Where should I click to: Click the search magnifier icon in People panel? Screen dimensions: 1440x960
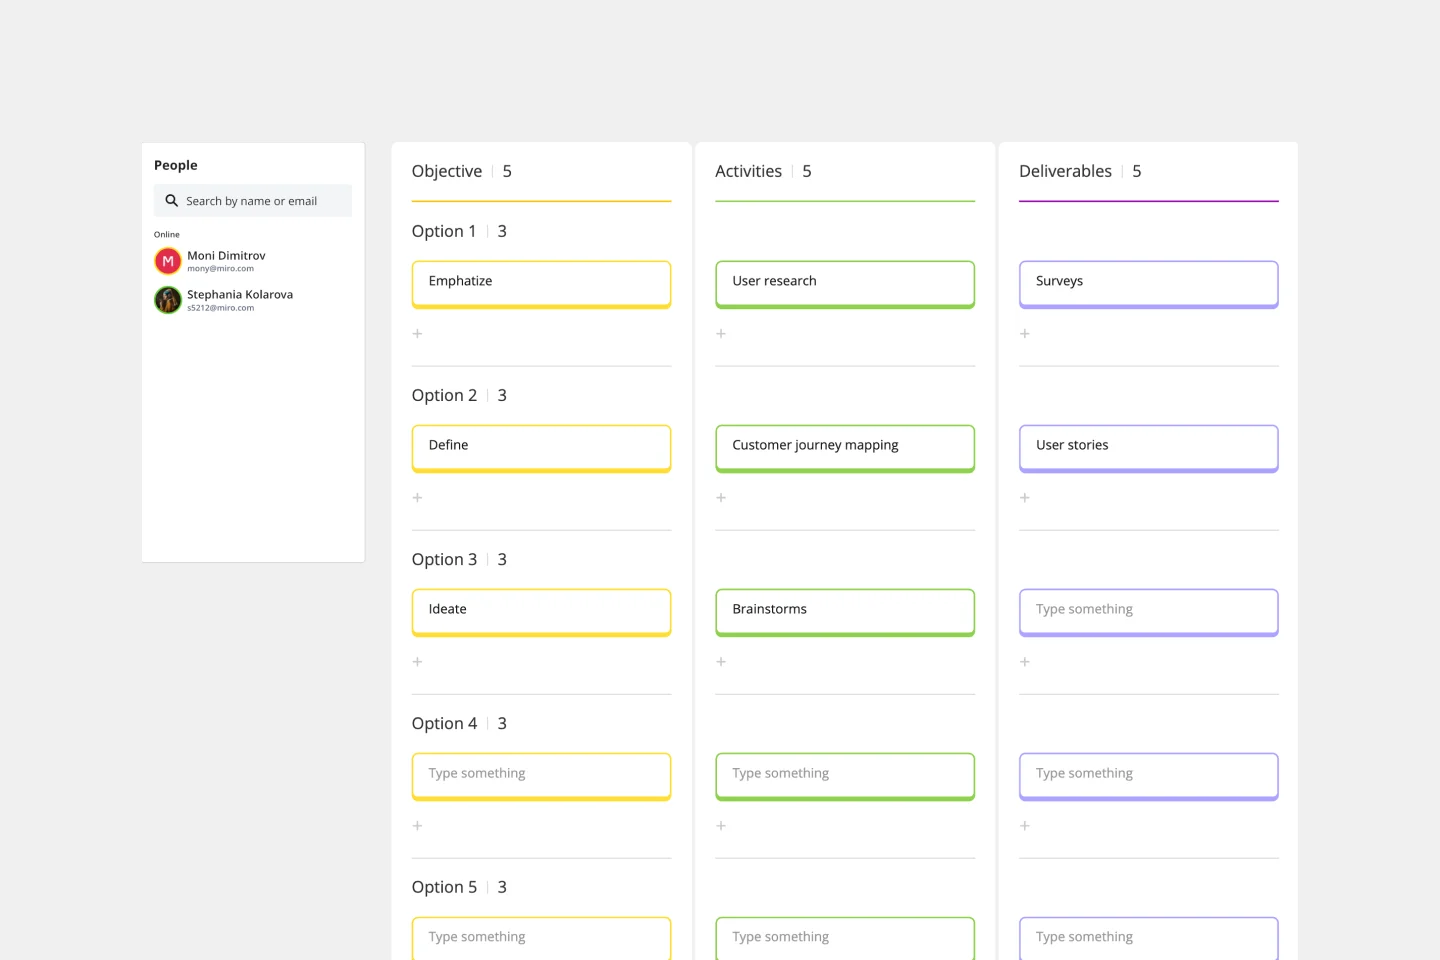click(x=172, y=201)
